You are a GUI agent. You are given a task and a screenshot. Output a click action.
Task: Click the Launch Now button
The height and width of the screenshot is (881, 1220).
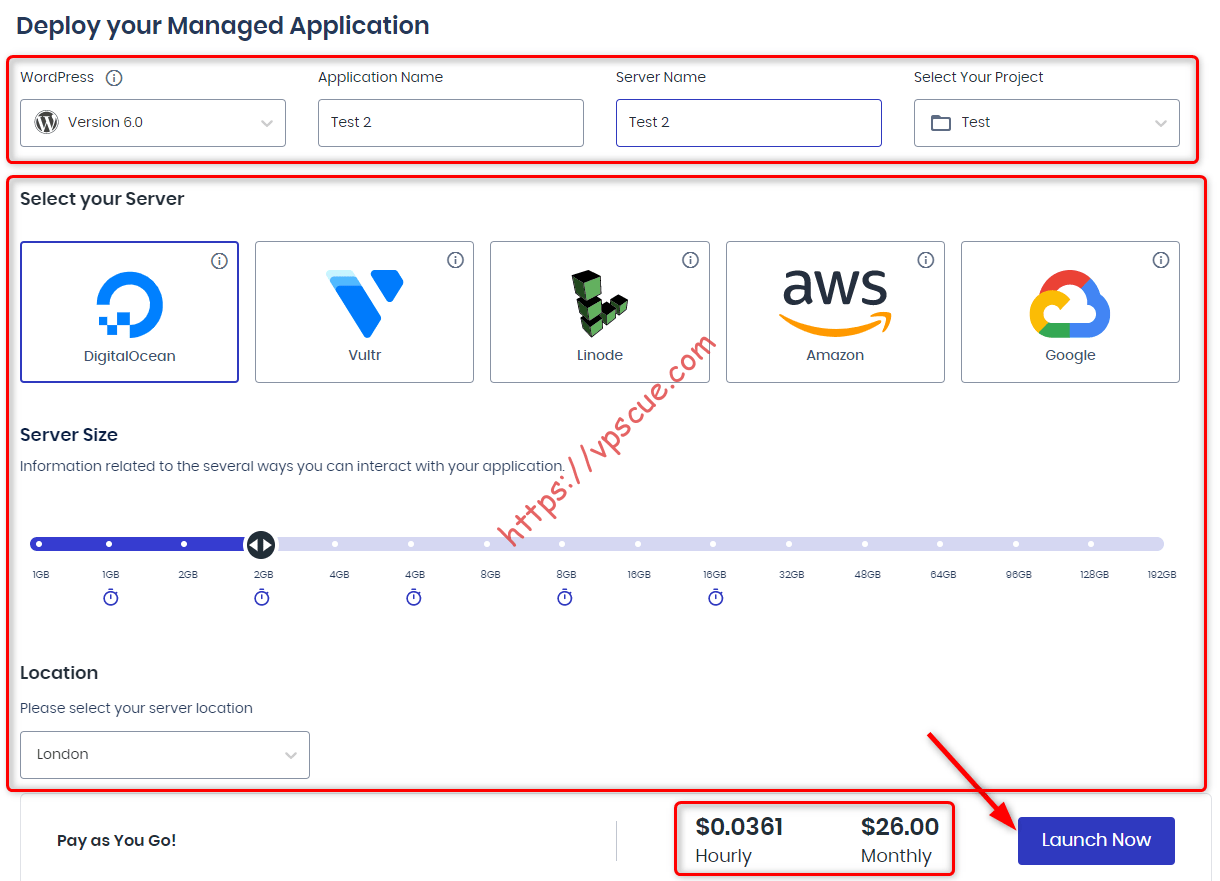[1096, 840]
